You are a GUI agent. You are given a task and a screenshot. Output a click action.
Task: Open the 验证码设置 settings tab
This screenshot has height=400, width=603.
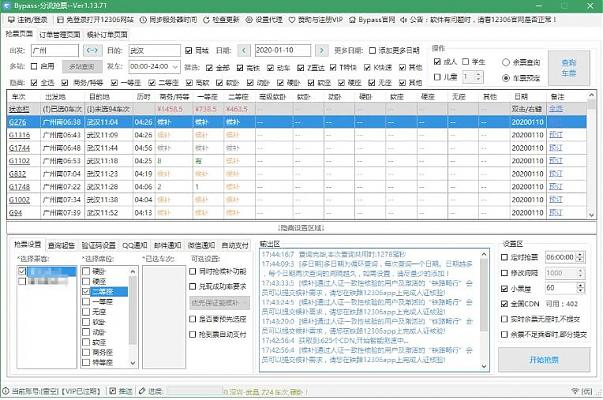click(x=97, y=243)
